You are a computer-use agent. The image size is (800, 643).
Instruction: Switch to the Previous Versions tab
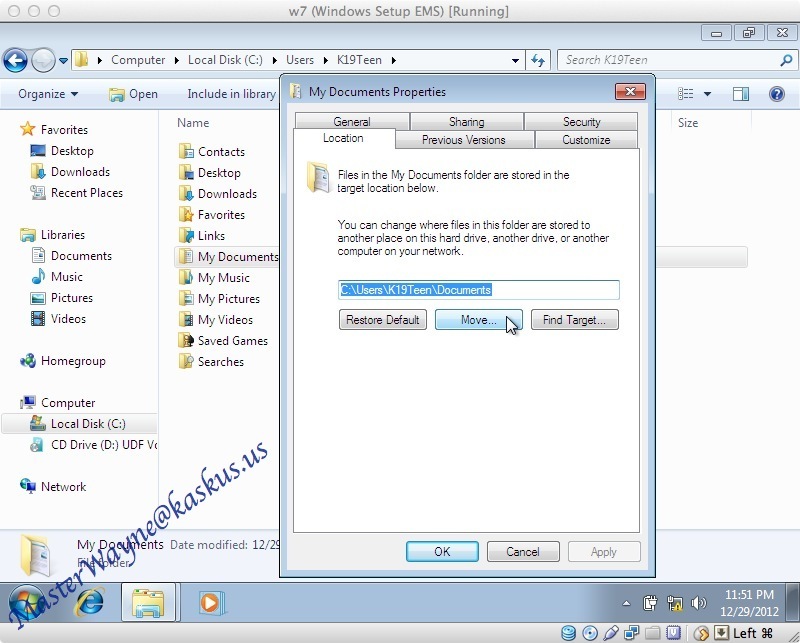pyautogui.click(x=464, y=140)
